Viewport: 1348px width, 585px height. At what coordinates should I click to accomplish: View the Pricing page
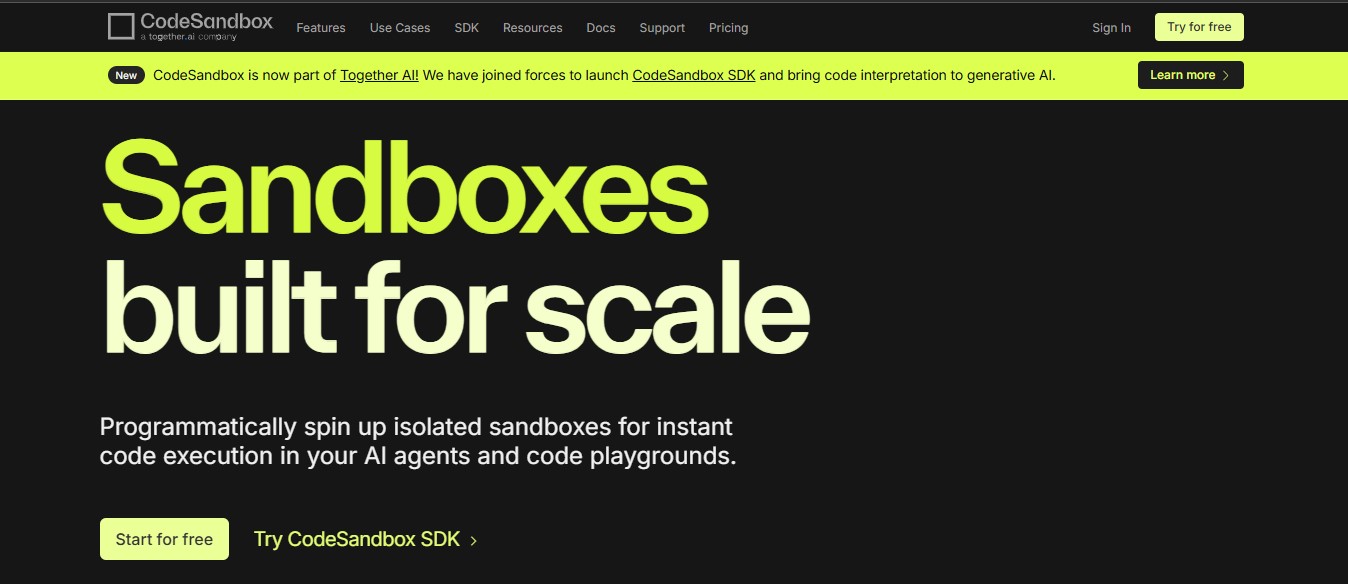pos(729,28)
